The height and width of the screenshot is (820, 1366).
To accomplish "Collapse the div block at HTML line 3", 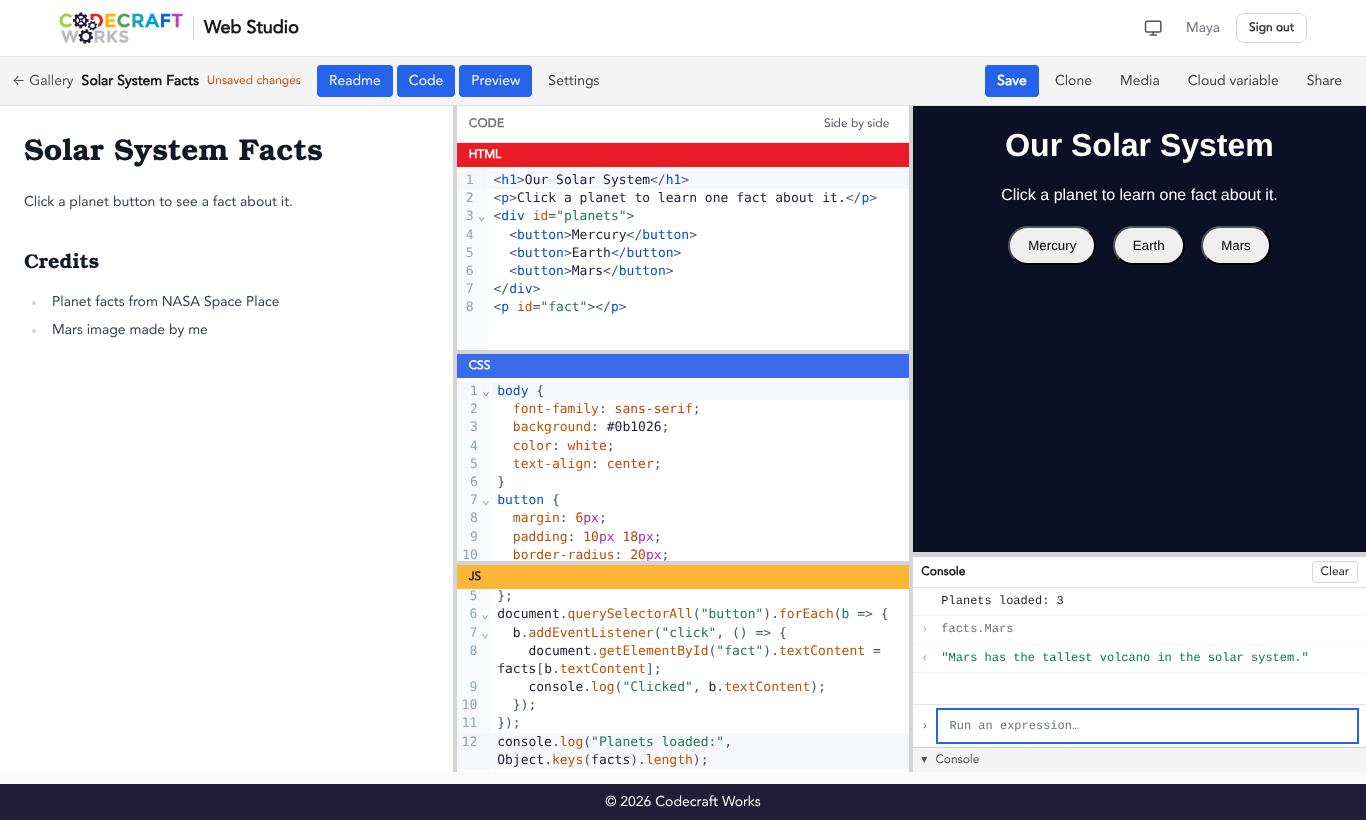I will [x=481, y=217].
